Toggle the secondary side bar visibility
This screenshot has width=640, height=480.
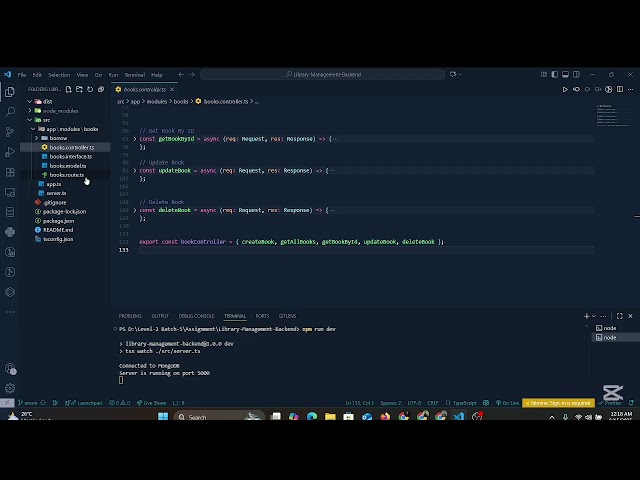(576, 75)
